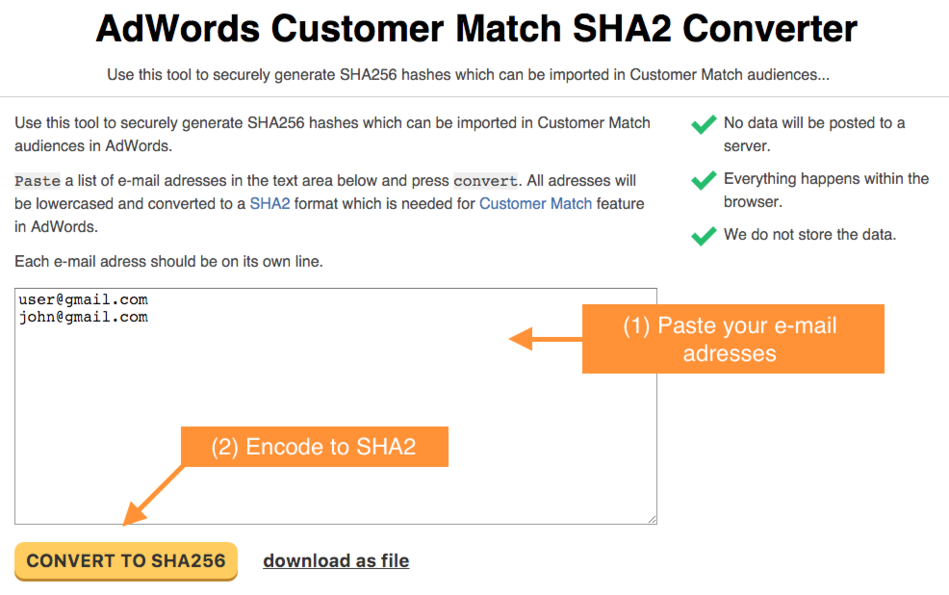Image resolution: width=949 pixels, height=595 pixels.
Task: Click the orange arrow pointing into the text area
Action: (x=545, y=339)
